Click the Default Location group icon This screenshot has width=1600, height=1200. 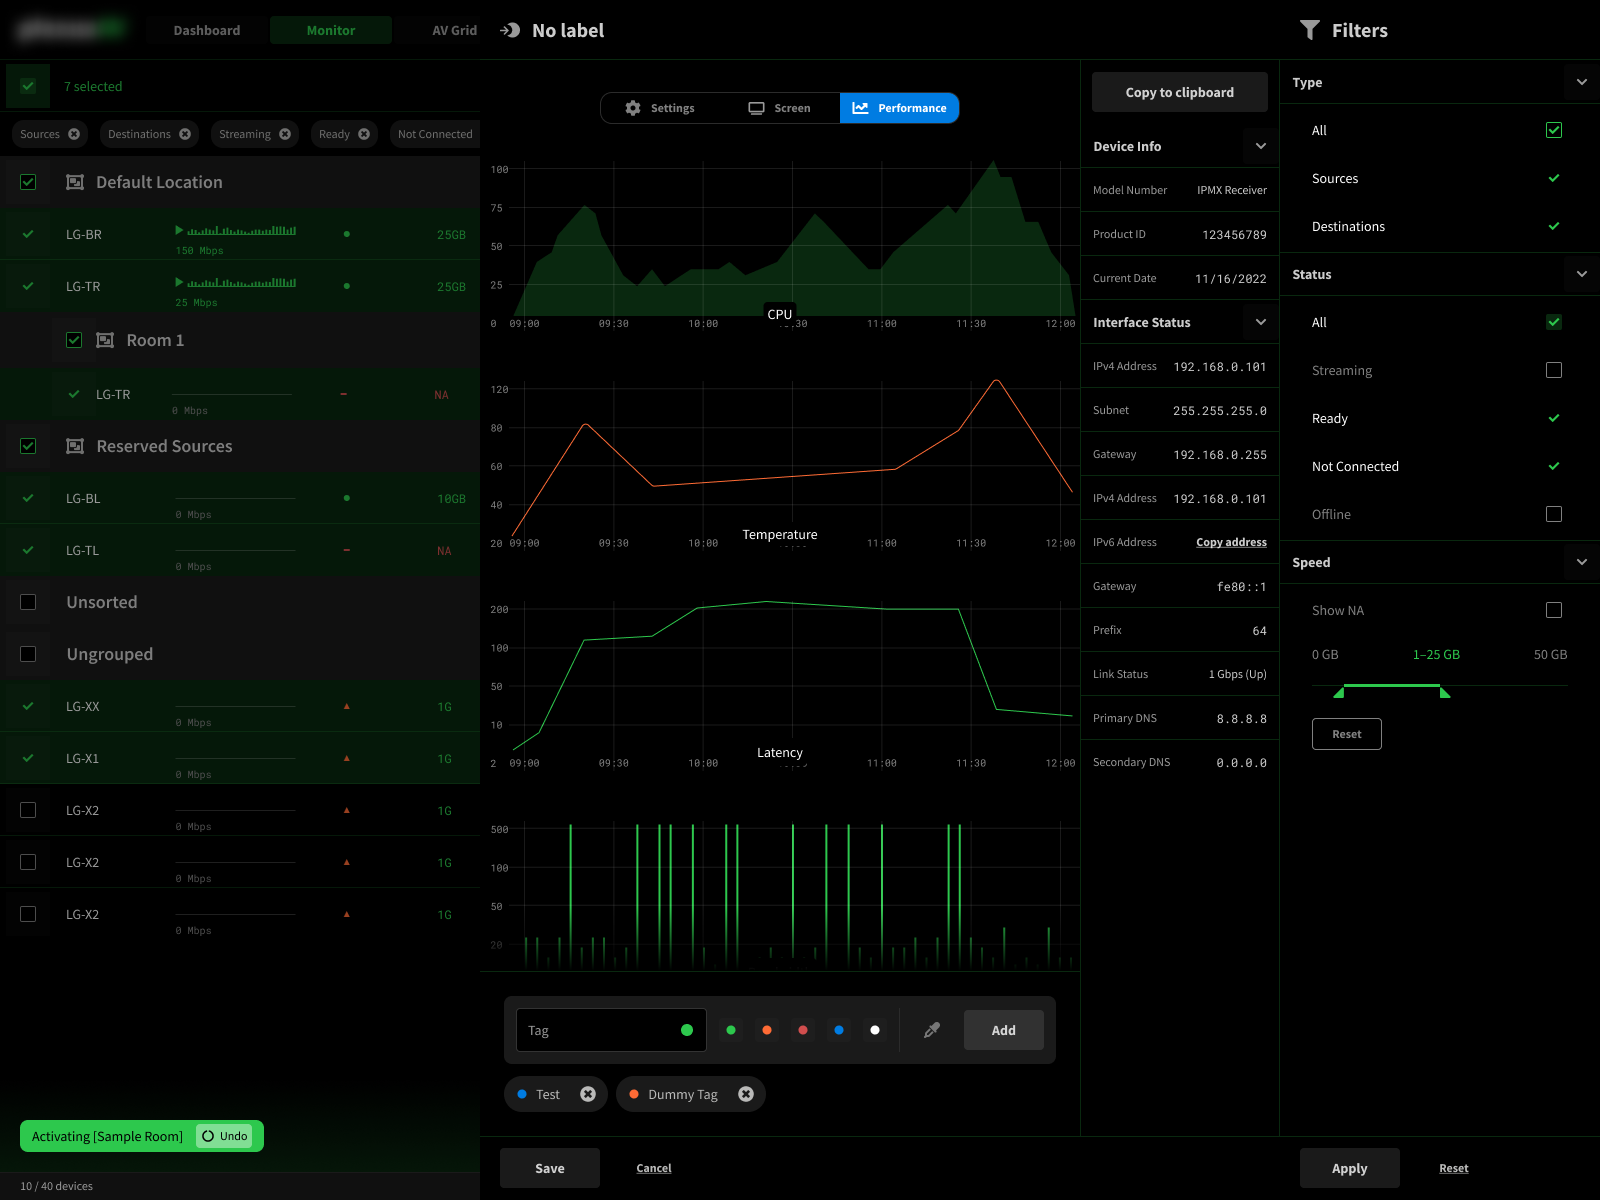(75, 182)
